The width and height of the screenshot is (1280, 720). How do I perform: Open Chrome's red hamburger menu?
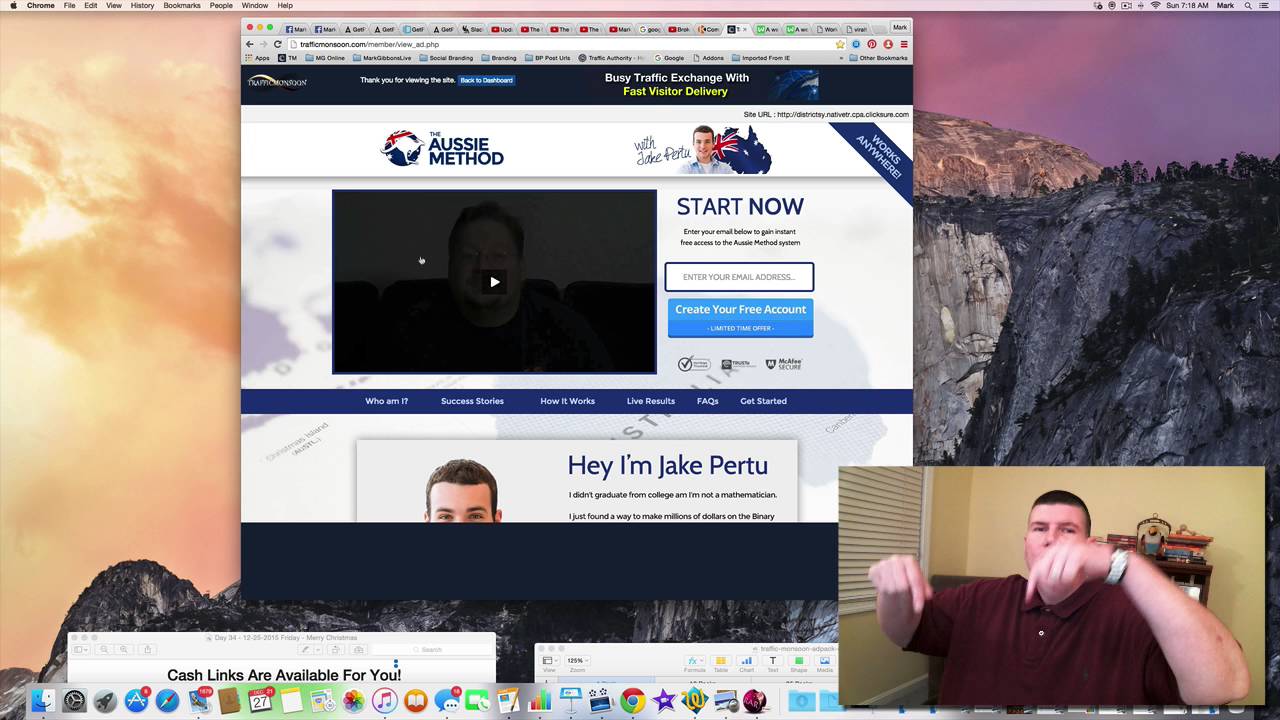(x=904, y=44)
